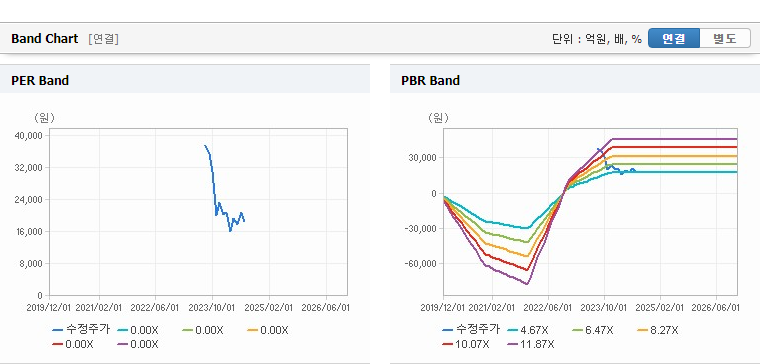The height and width of the screenshot is (364, 760).
Task: Click 2022/06/01 date label in PER chart
Action: pos(155,307)
